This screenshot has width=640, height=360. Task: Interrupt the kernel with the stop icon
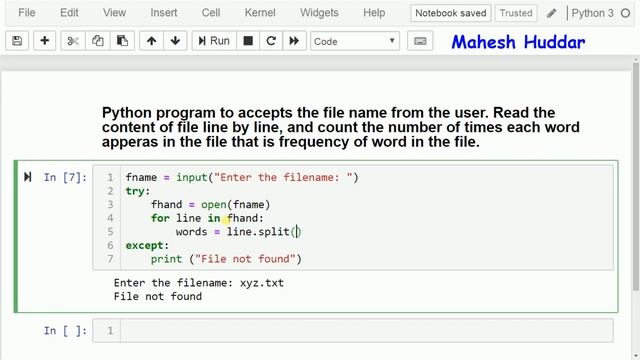[248, 41]
